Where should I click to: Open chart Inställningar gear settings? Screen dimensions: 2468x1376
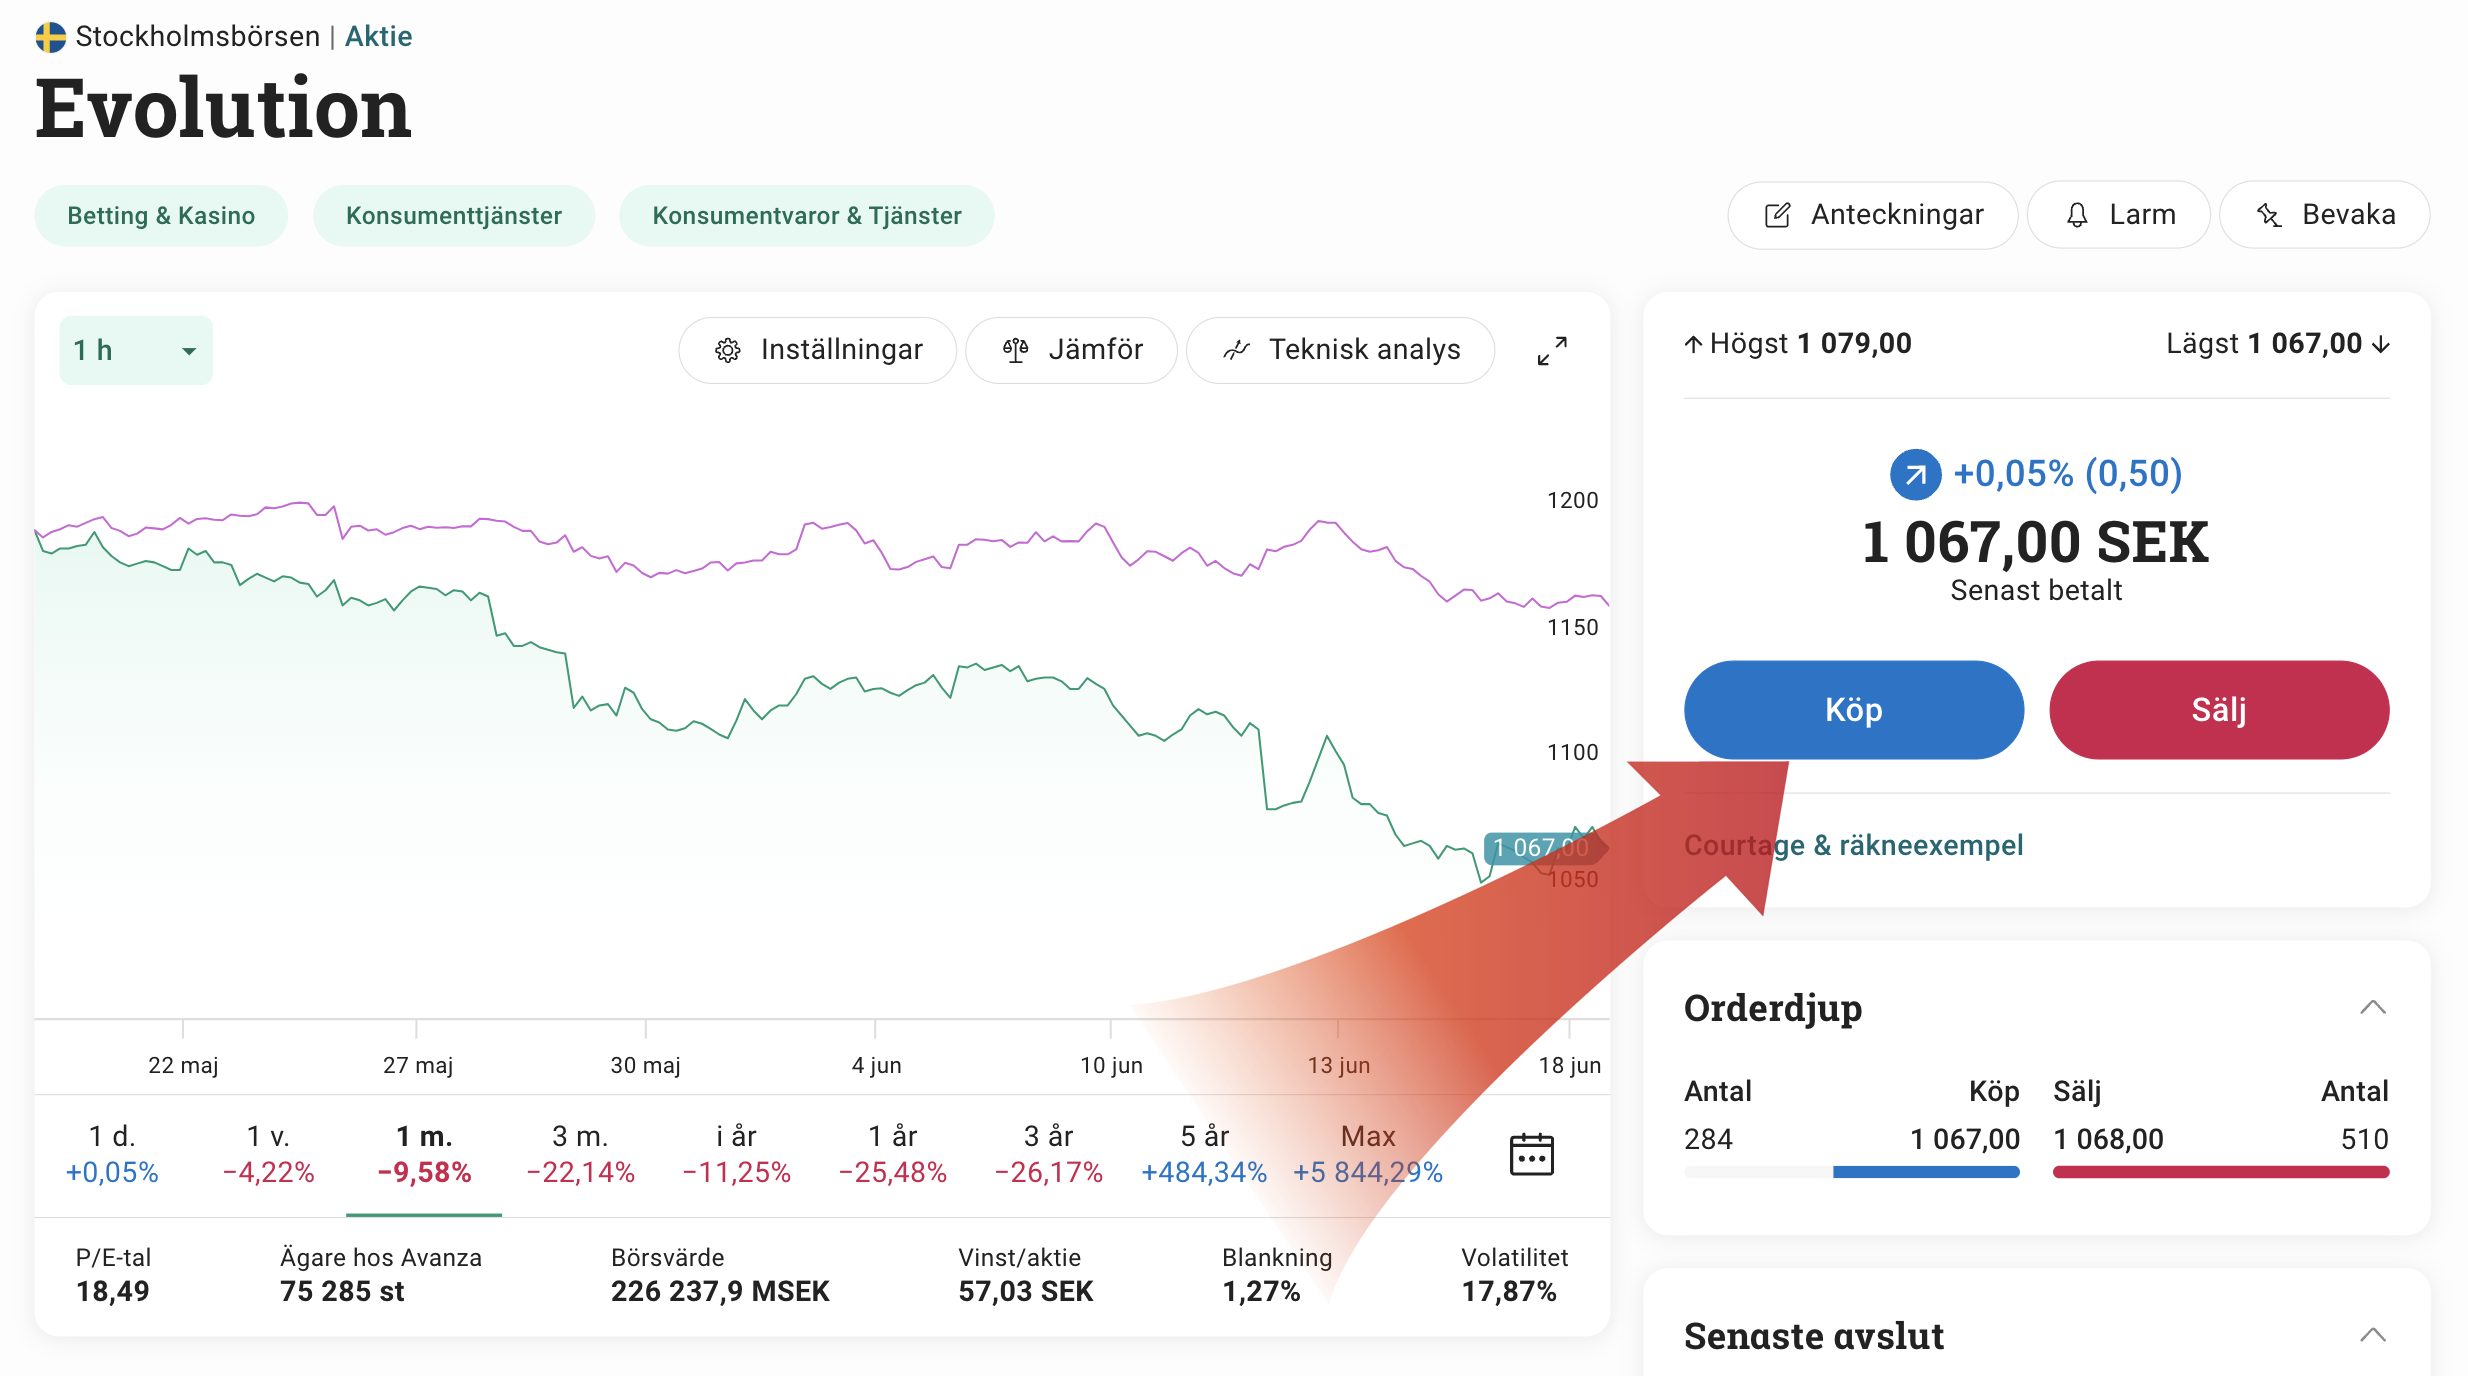pos(817,350)
